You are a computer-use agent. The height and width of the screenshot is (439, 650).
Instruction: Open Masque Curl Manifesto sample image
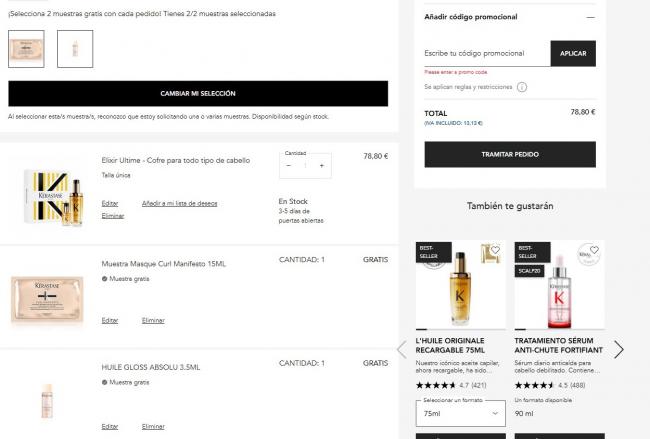tap(47, 299)
